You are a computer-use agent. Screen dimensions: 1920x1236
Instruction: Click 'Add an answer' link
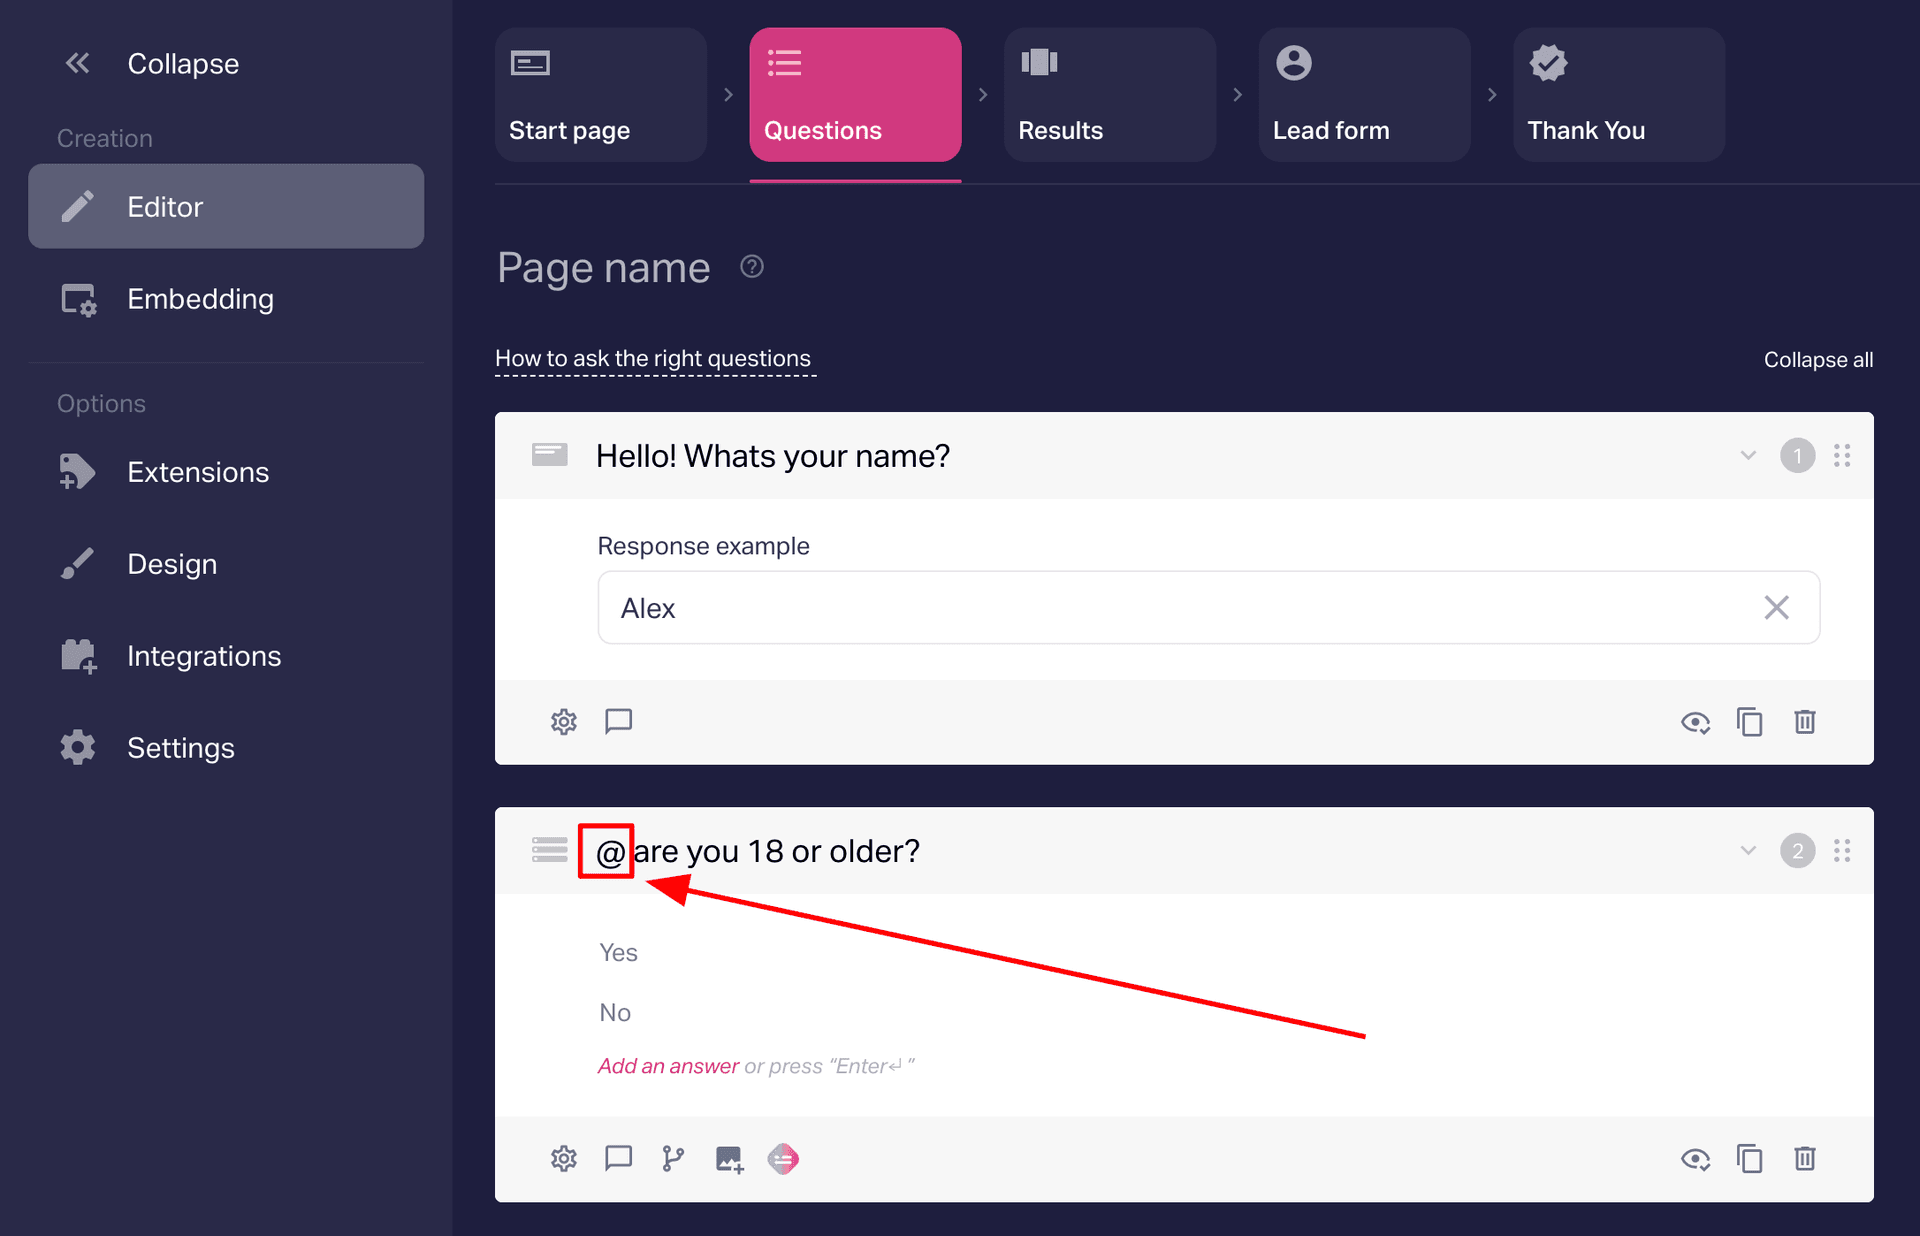[668, 1066]
